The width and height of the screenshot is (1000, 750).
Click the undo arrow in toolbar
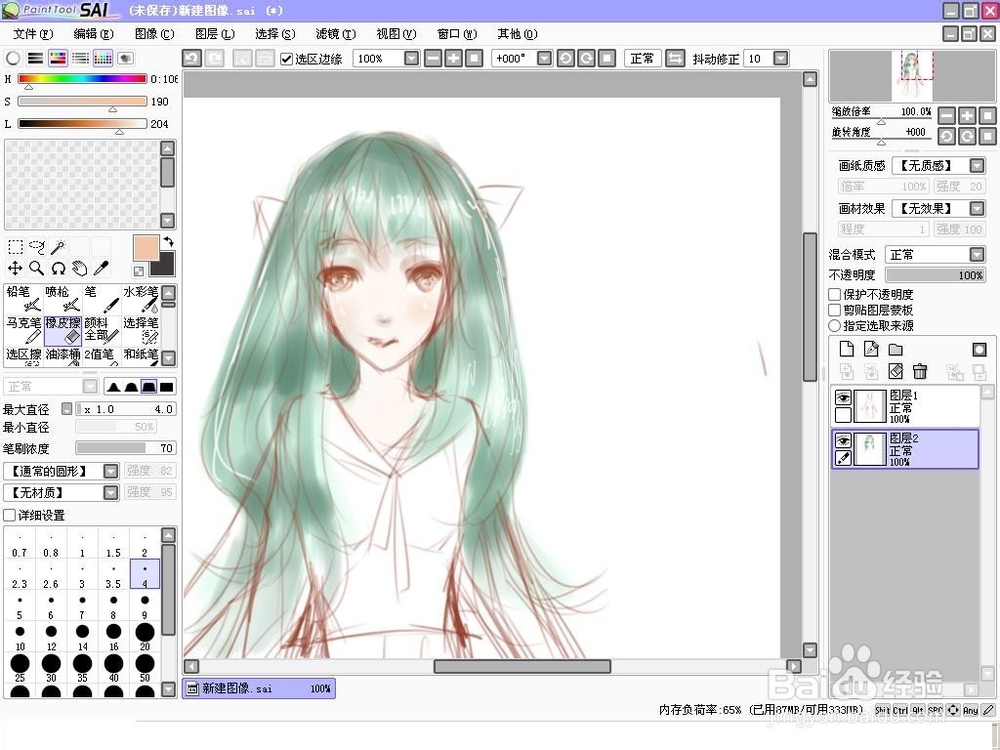(x=192, y=59)
